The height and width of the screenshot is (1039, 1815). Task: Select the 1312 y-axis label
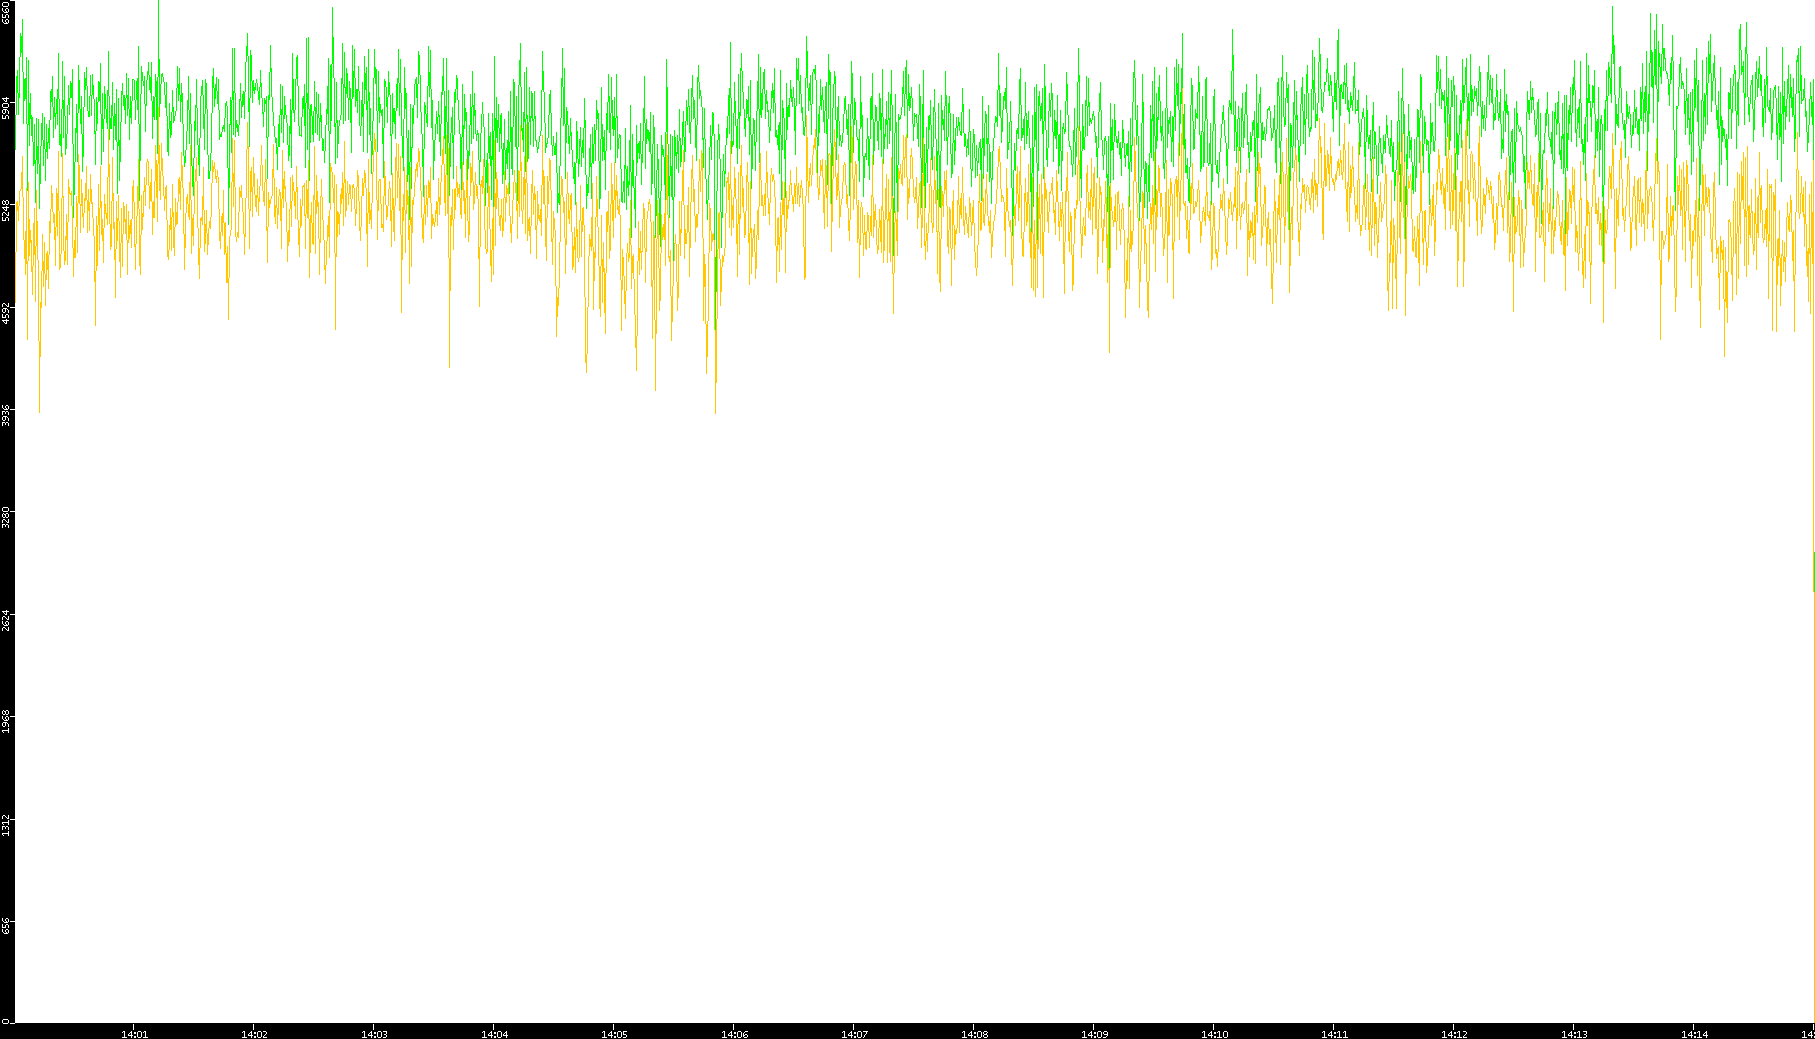coord(6,825)
